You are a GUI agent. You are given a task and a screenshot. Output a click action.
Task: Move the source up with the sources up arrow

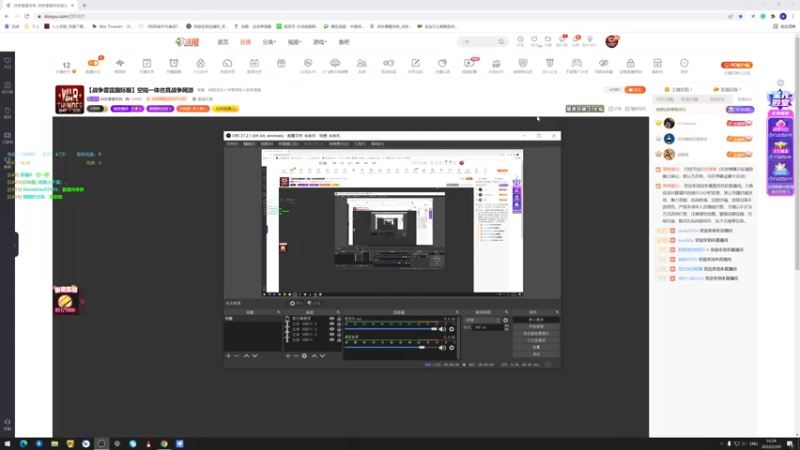(314, 356)
